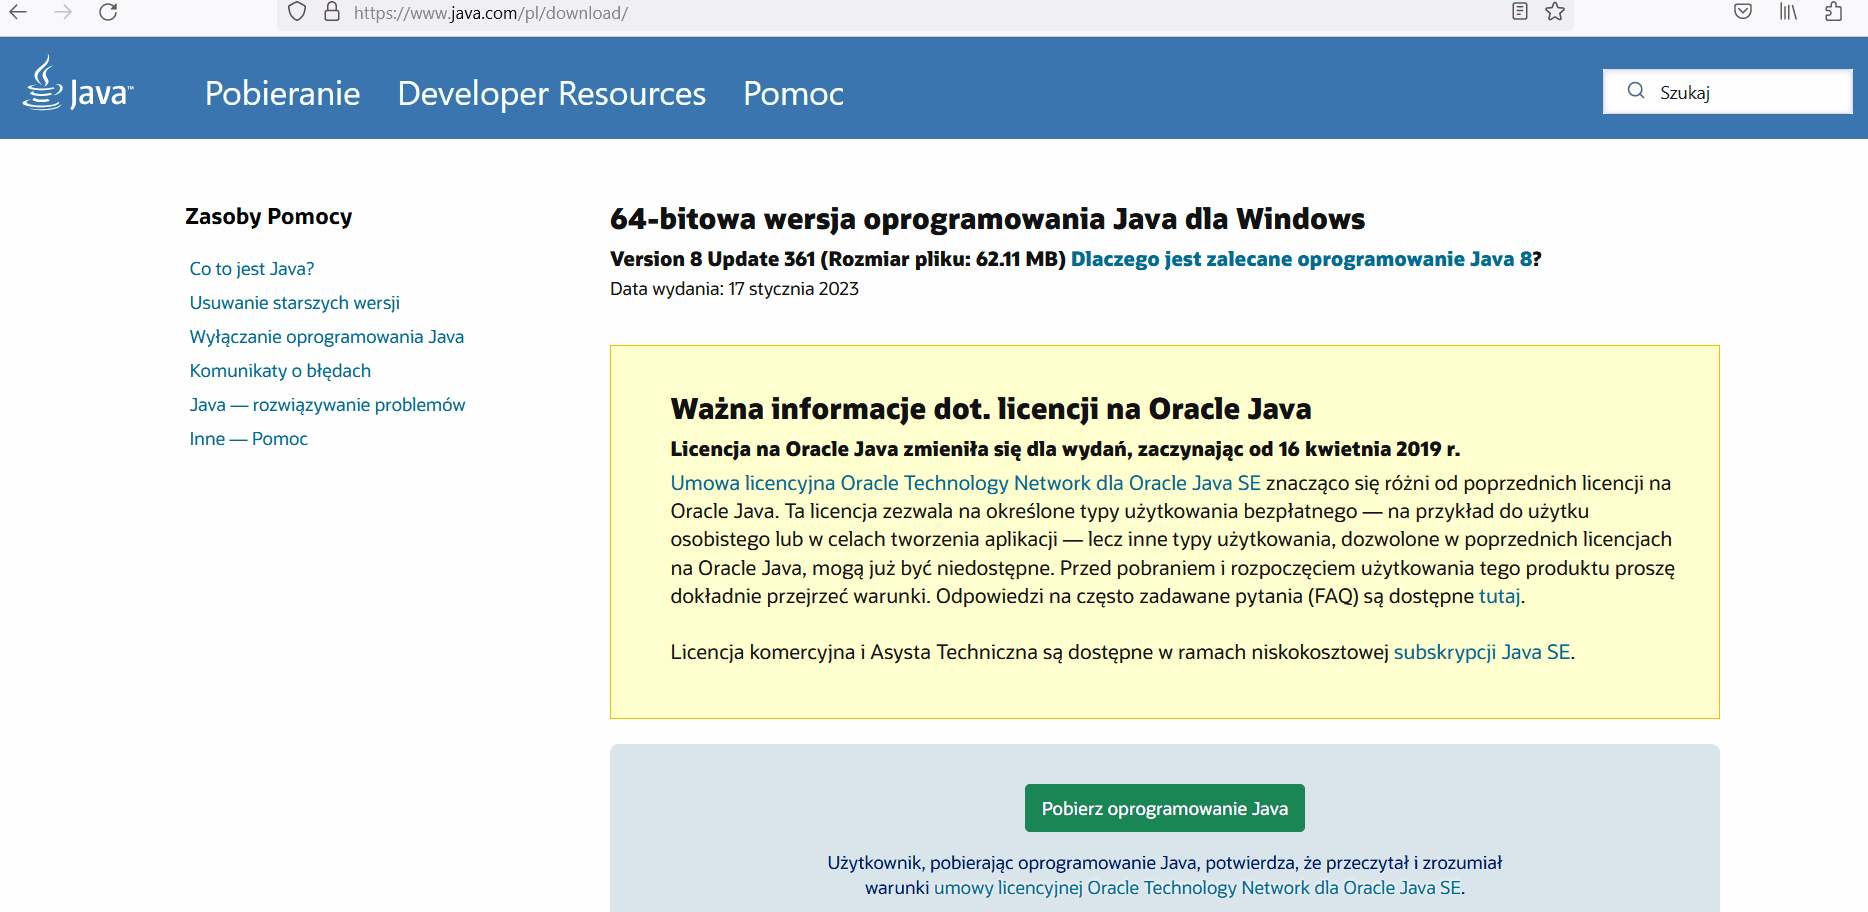This screenshot has height=912, width=1868.
Task: Open Pomoc in the top navigation
Action: click(x=793, y=93)
